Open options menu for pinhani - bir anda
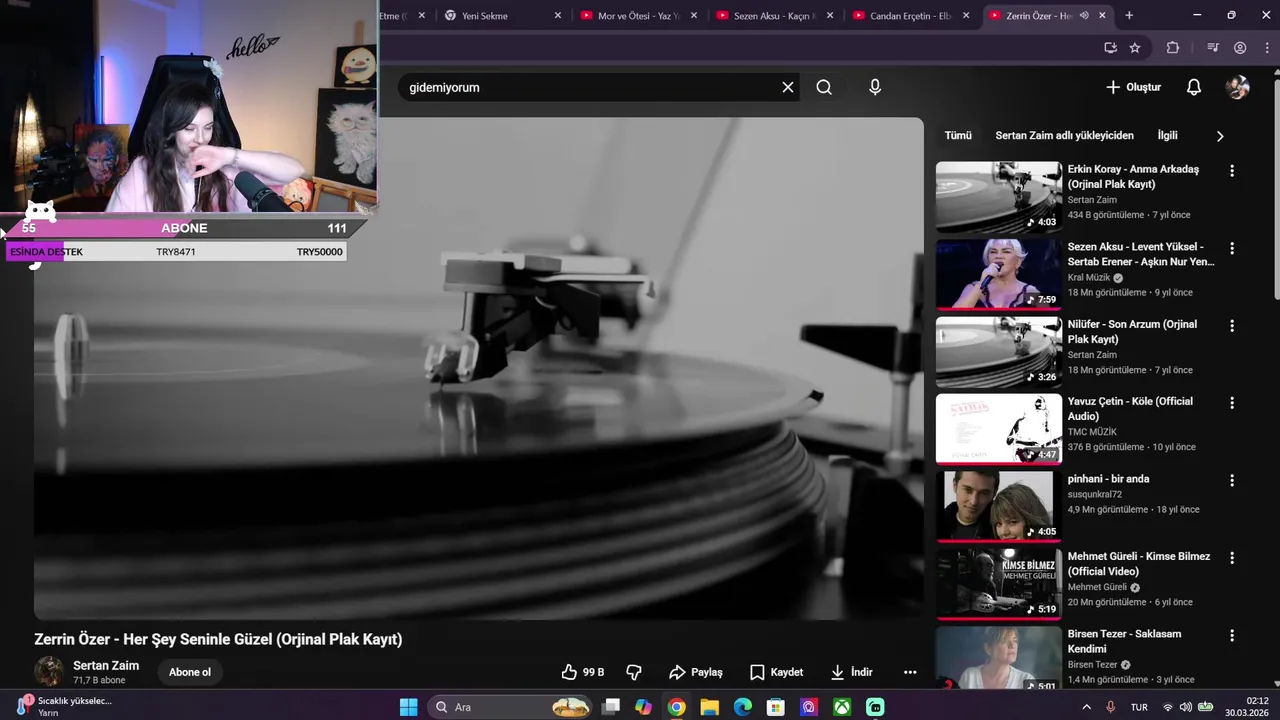Screen dimensions: 1280x720 coord(1232,481)
